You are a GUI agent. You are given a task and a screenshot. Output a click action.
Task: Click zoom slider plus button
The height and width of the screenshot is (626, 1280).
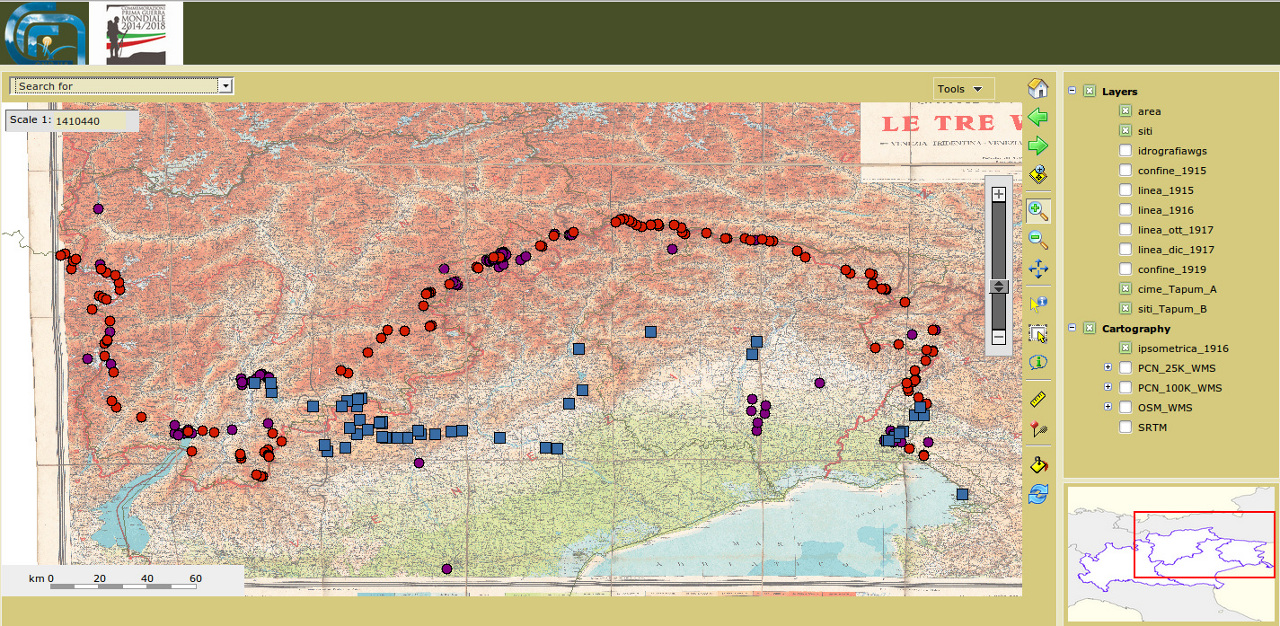click(x=998, y=194)
